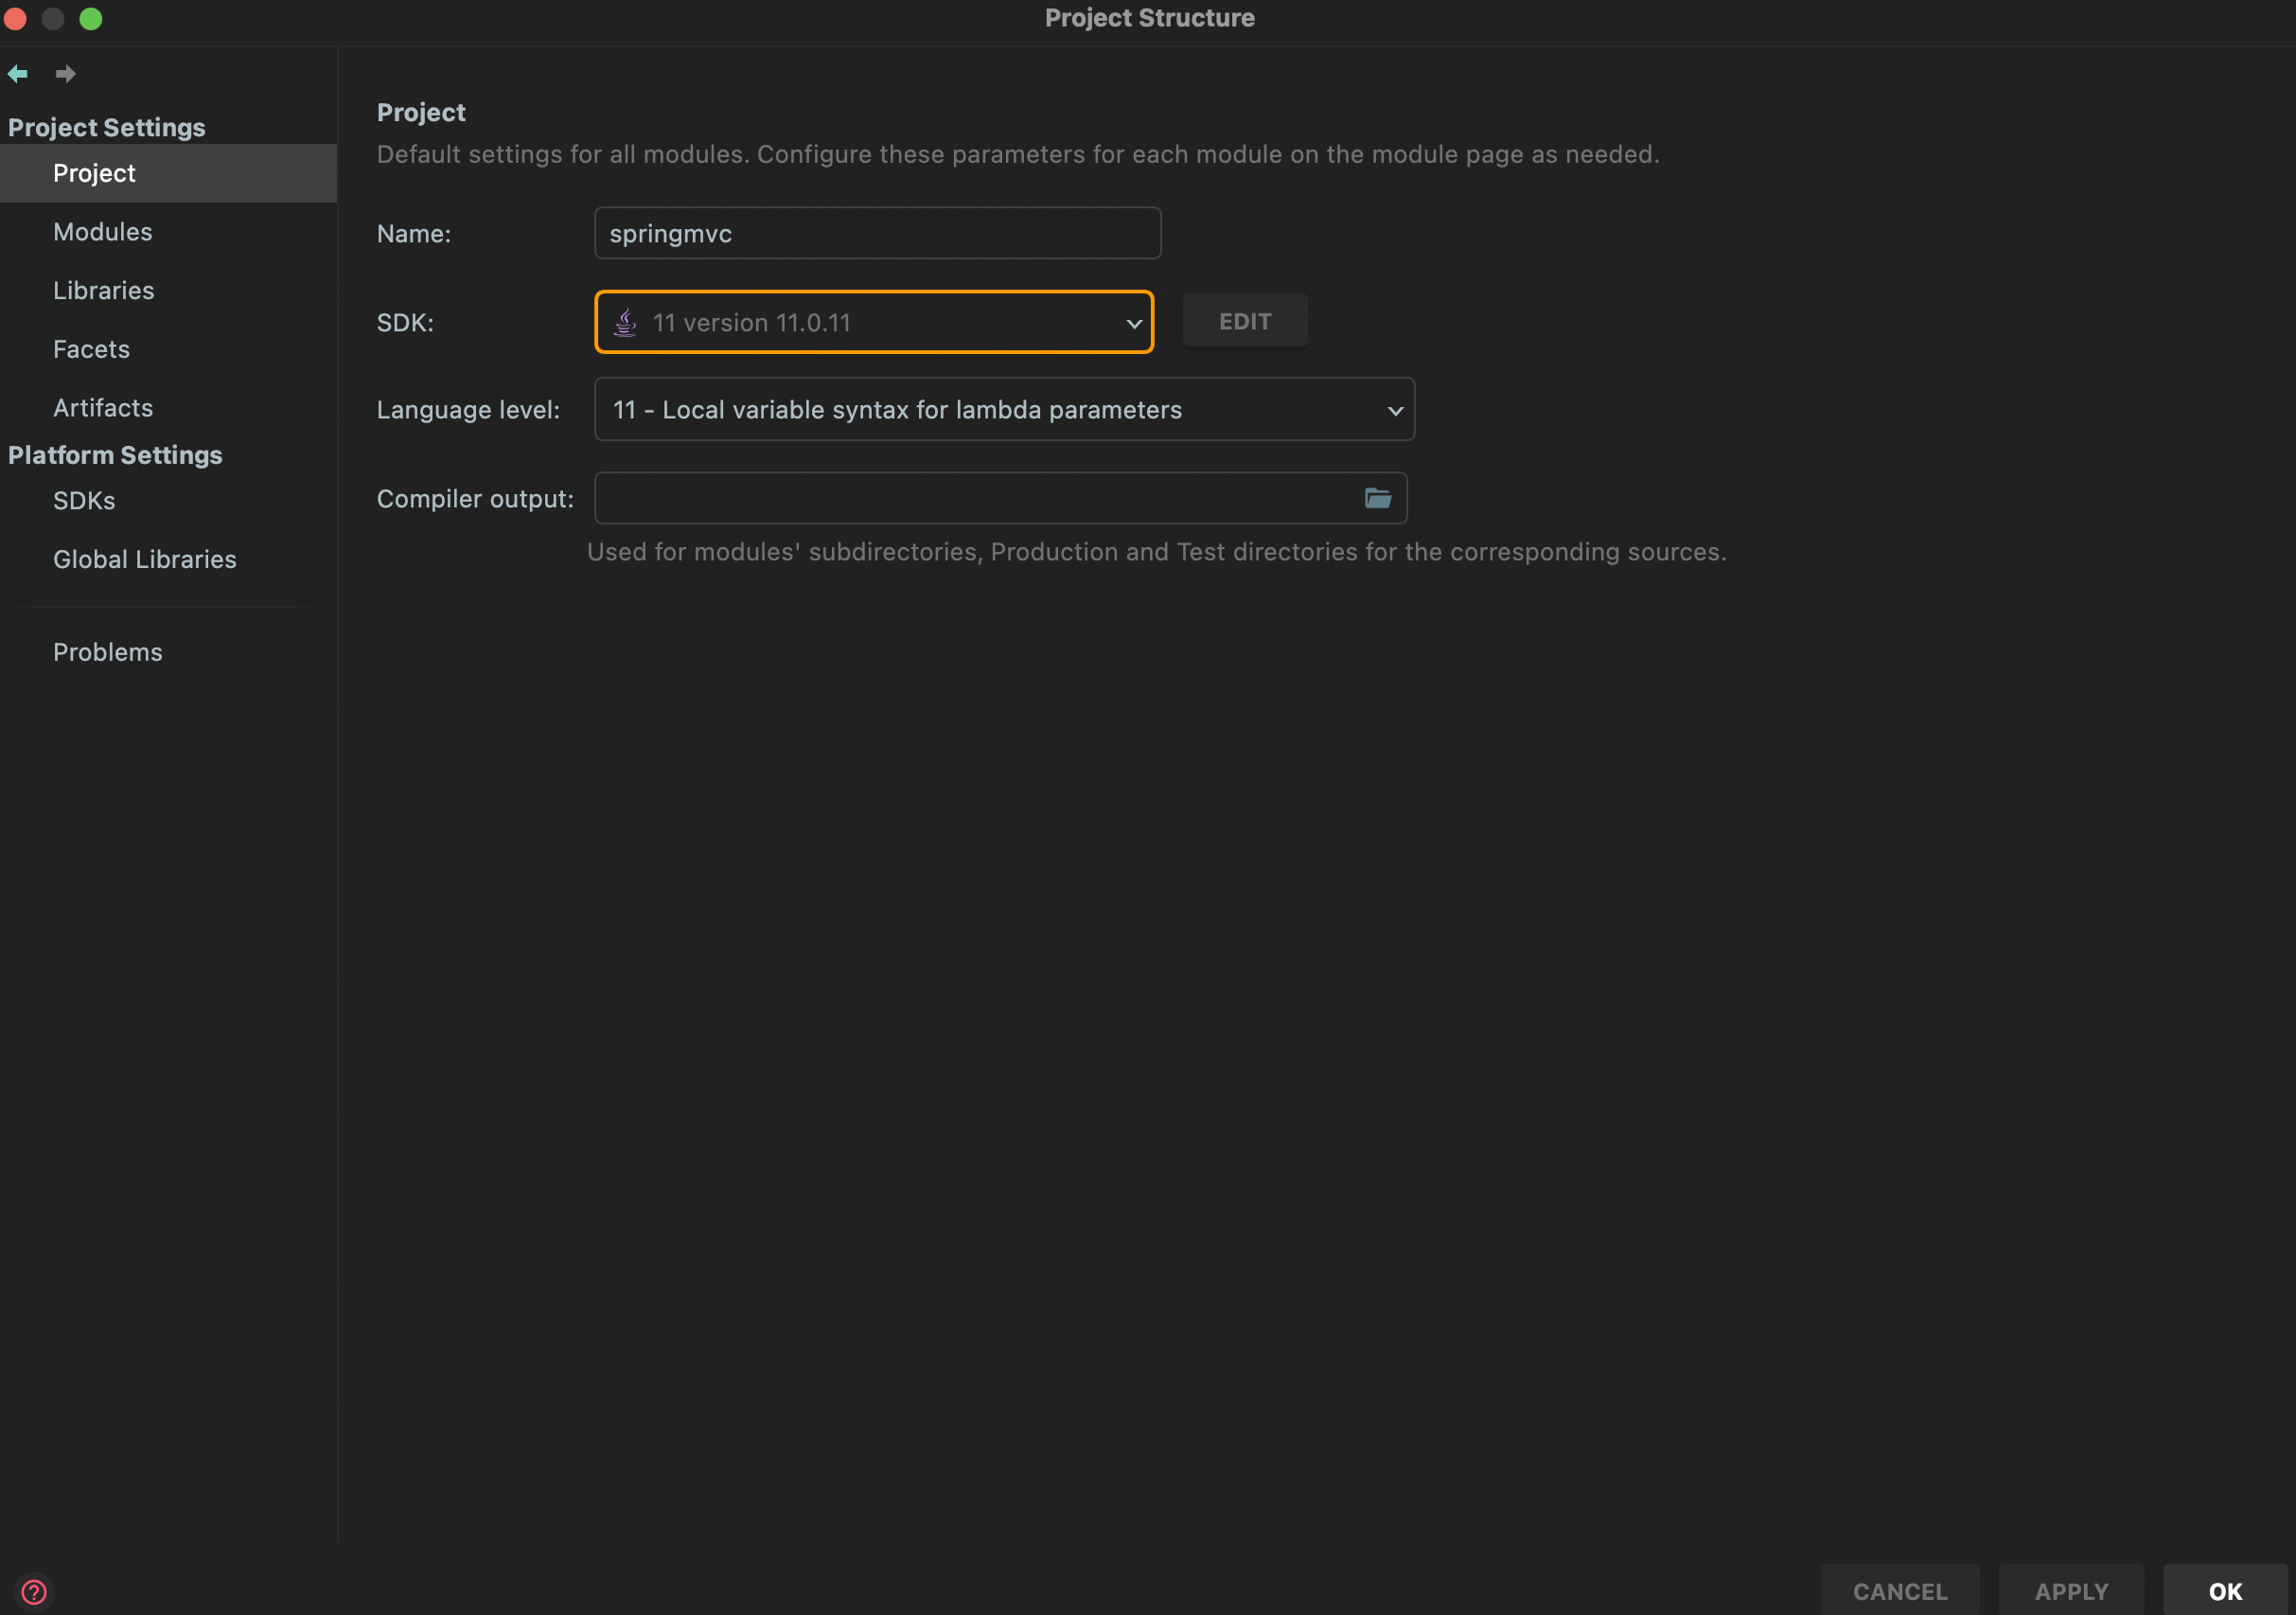The height and width of the screenshot is (1615, 2296).
Task: Select Modules in Project Settings
Action: pyautogui.click(x=102, y=232)
